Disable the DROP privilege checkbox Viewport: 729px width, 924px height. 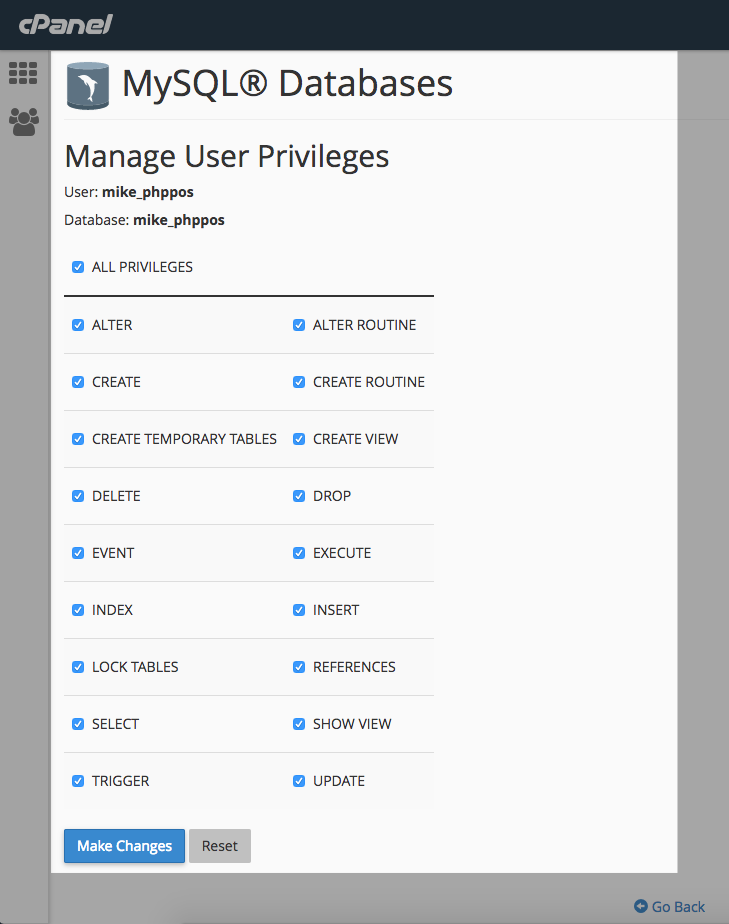(x=299, y=496)
